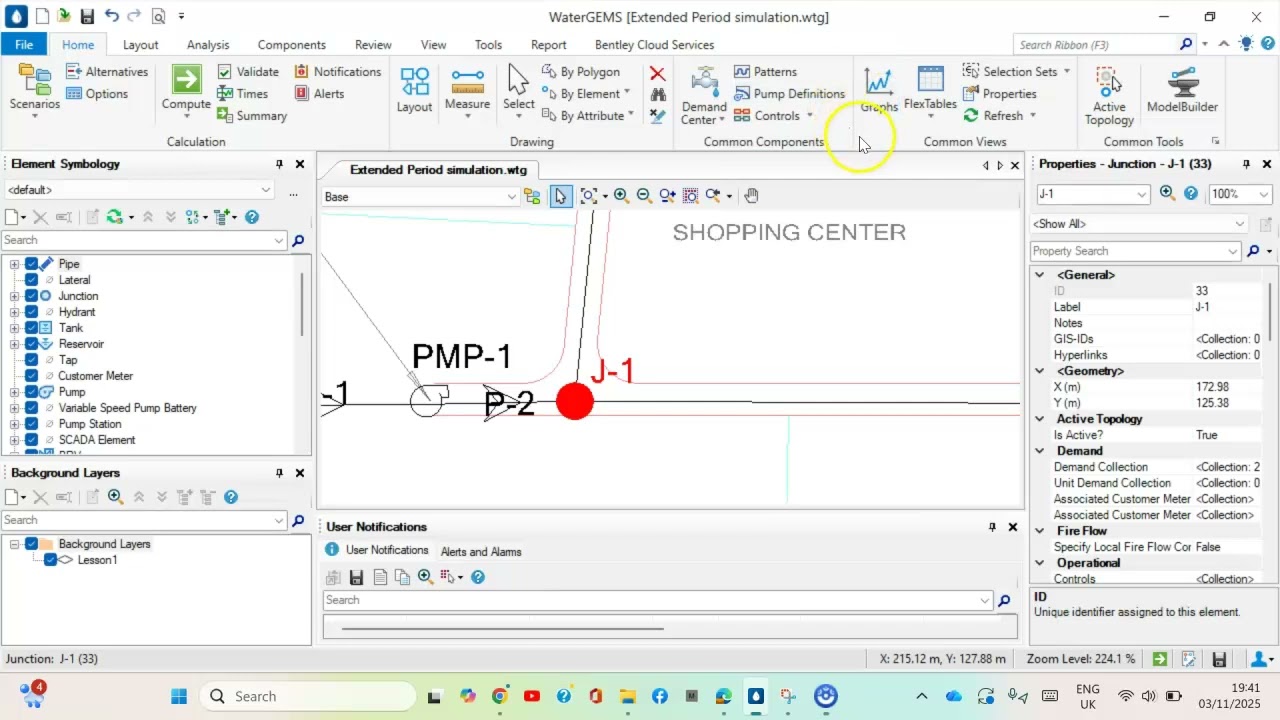The height and width of the screenshot is (720, 1280).
Task: Click Element Symbology search magnifier
Action: pyautogui.click(x=297, y=240)
